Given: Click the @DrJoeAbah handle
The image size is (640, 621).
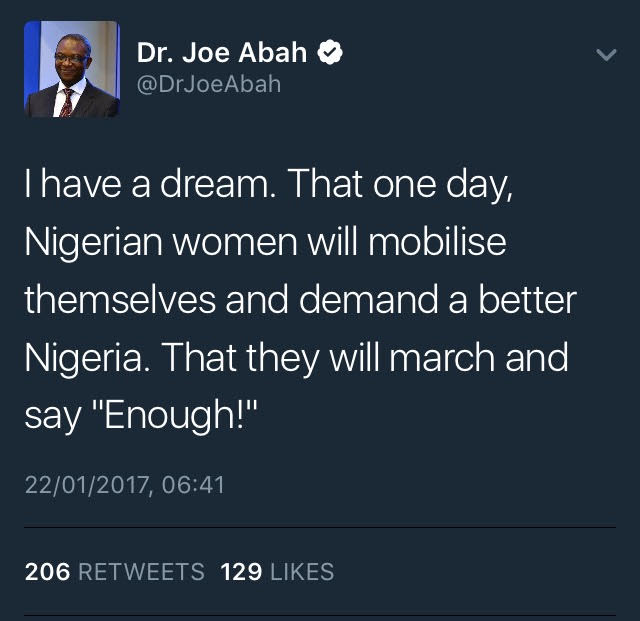Looking at the screenshot, I should coord(209,85).
